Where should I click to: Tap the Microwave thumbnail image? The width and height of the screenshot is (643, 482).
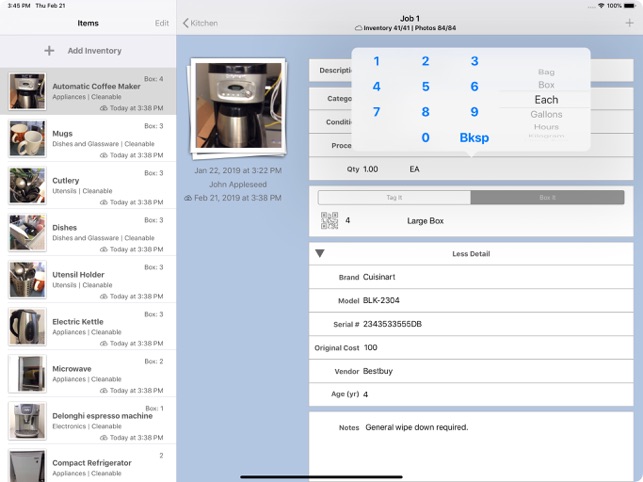[x=27, y=374]
